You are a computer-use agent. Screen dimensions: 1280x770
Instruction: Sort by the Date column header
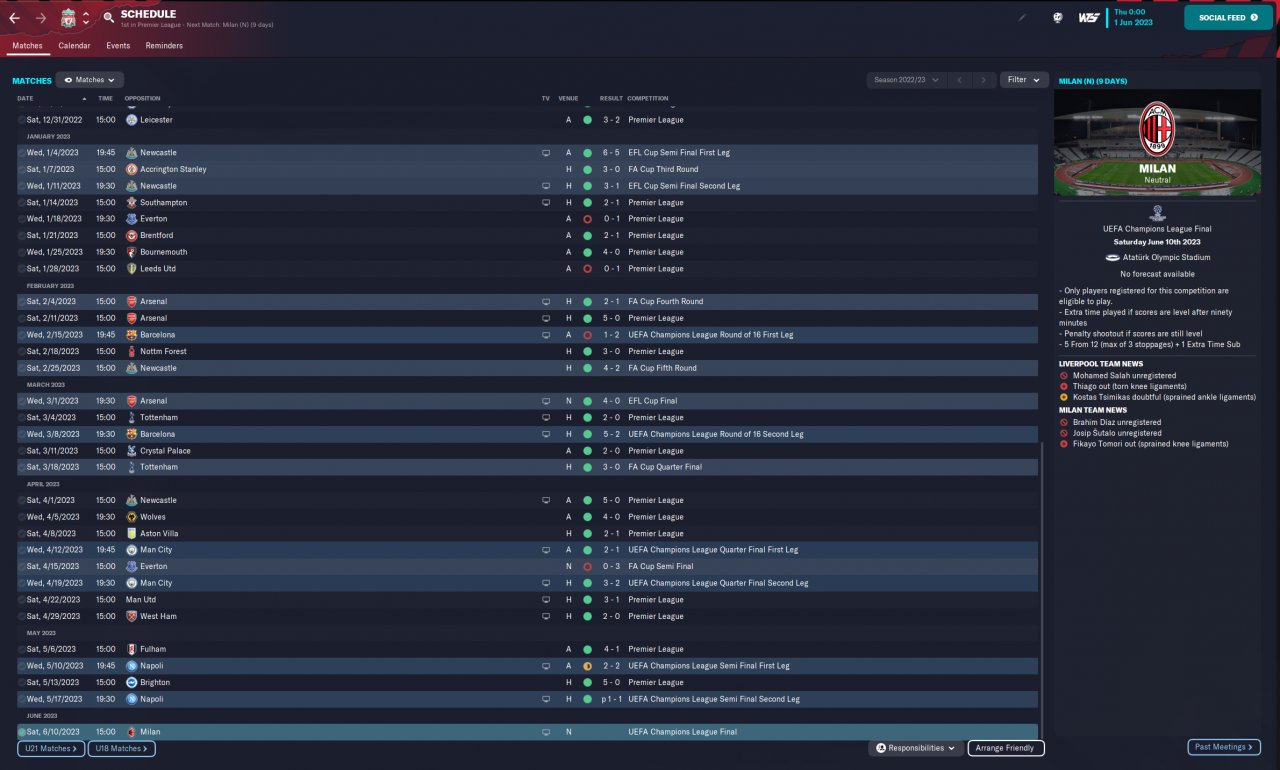pos(25,99)
